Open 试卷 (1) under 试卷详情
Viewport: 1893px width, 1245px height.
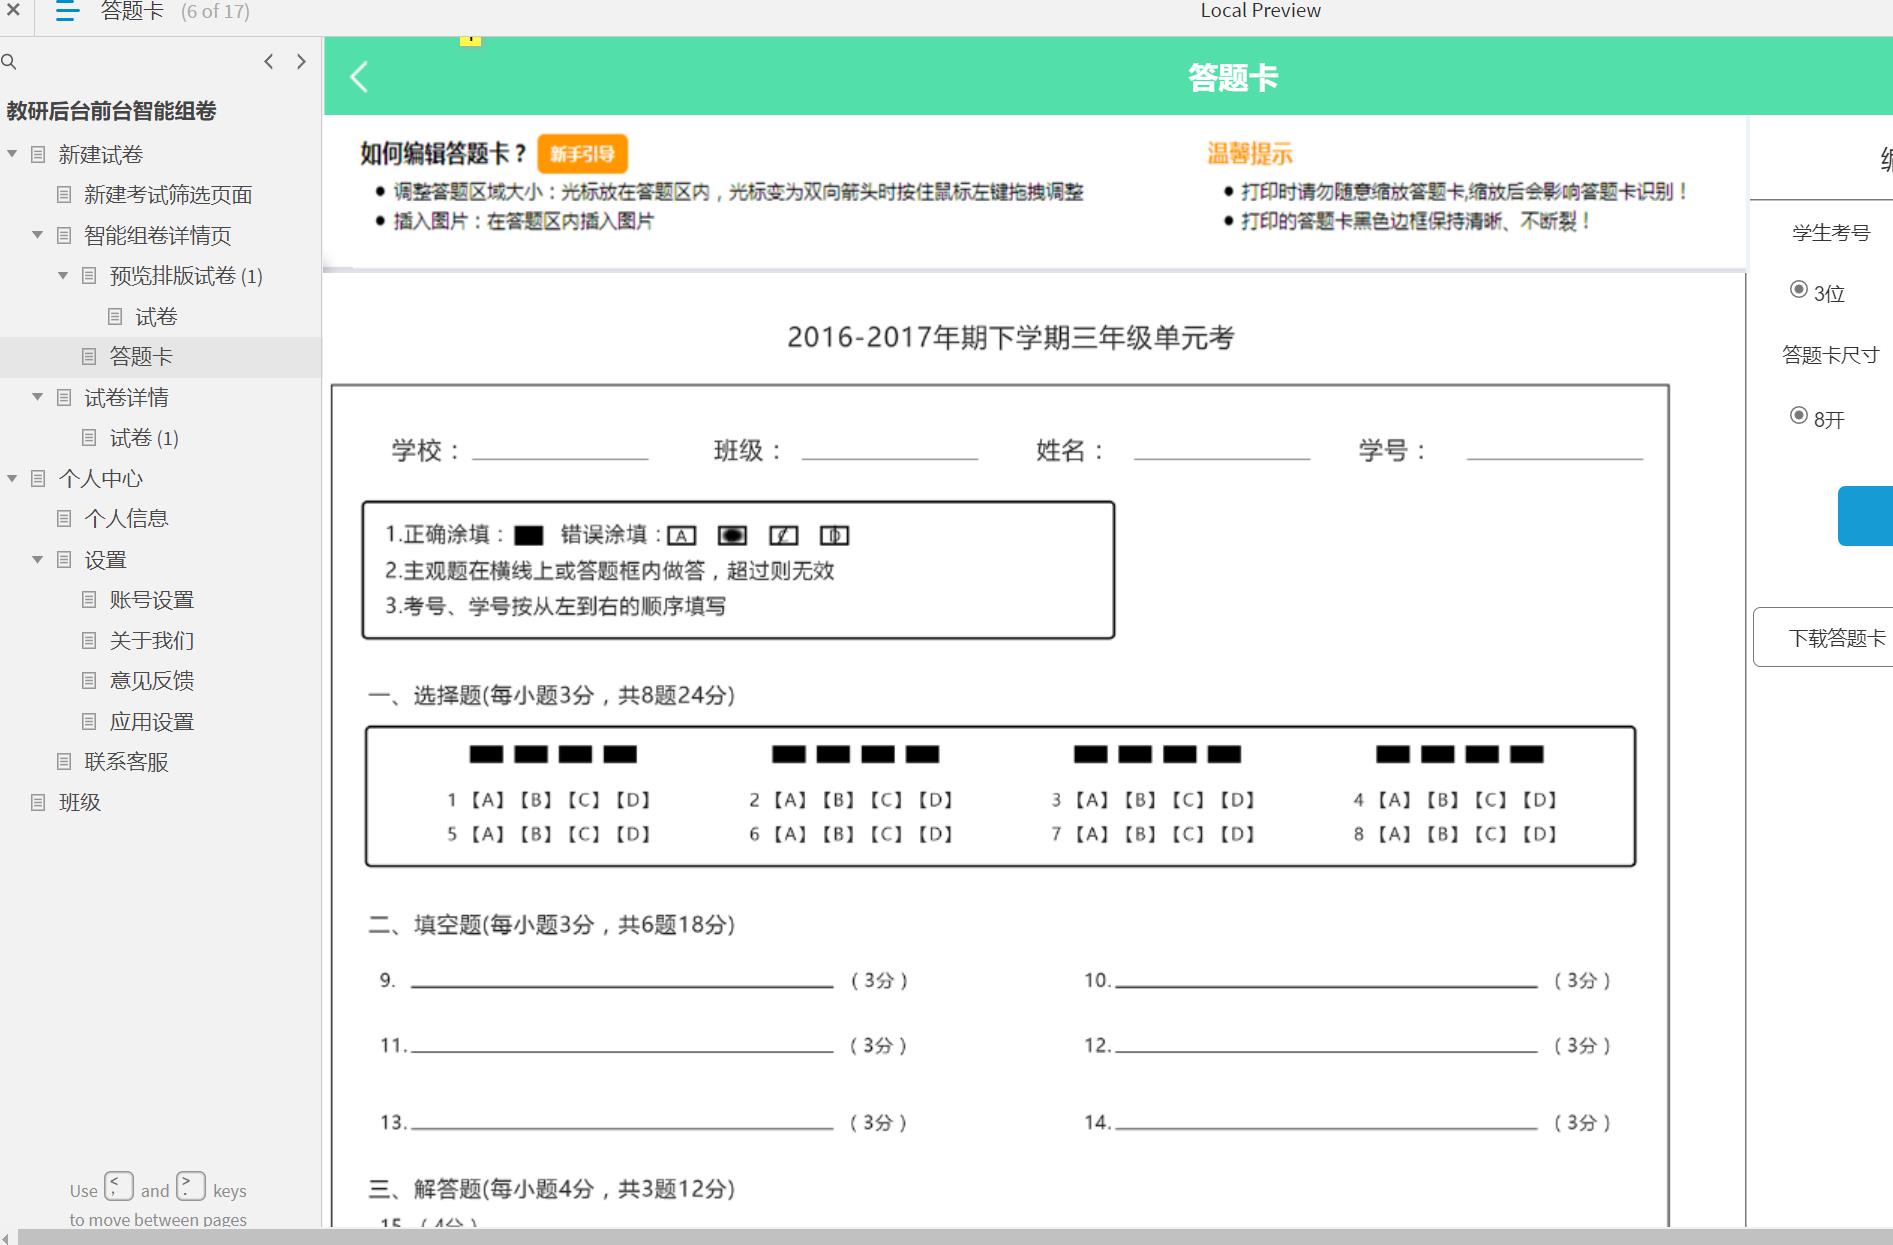[x=144, y=438]
